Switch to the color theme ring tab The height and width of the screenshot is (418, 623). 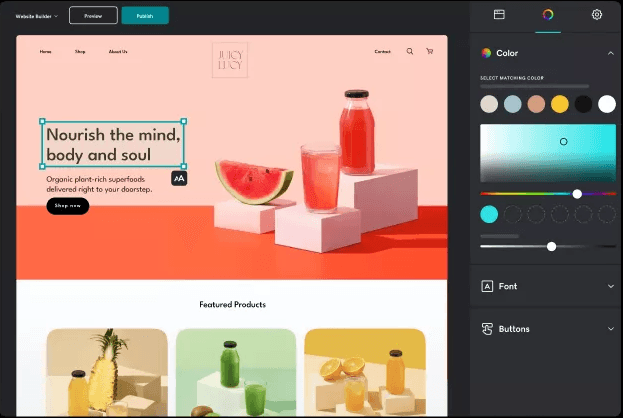coord(548,15)
